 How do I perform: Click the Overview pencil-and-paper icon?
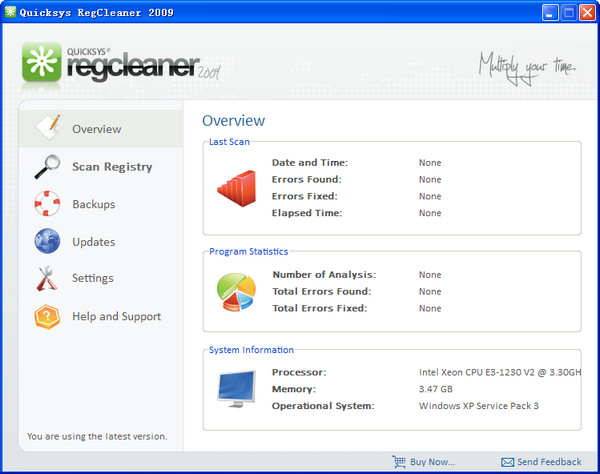coord(48,127)
